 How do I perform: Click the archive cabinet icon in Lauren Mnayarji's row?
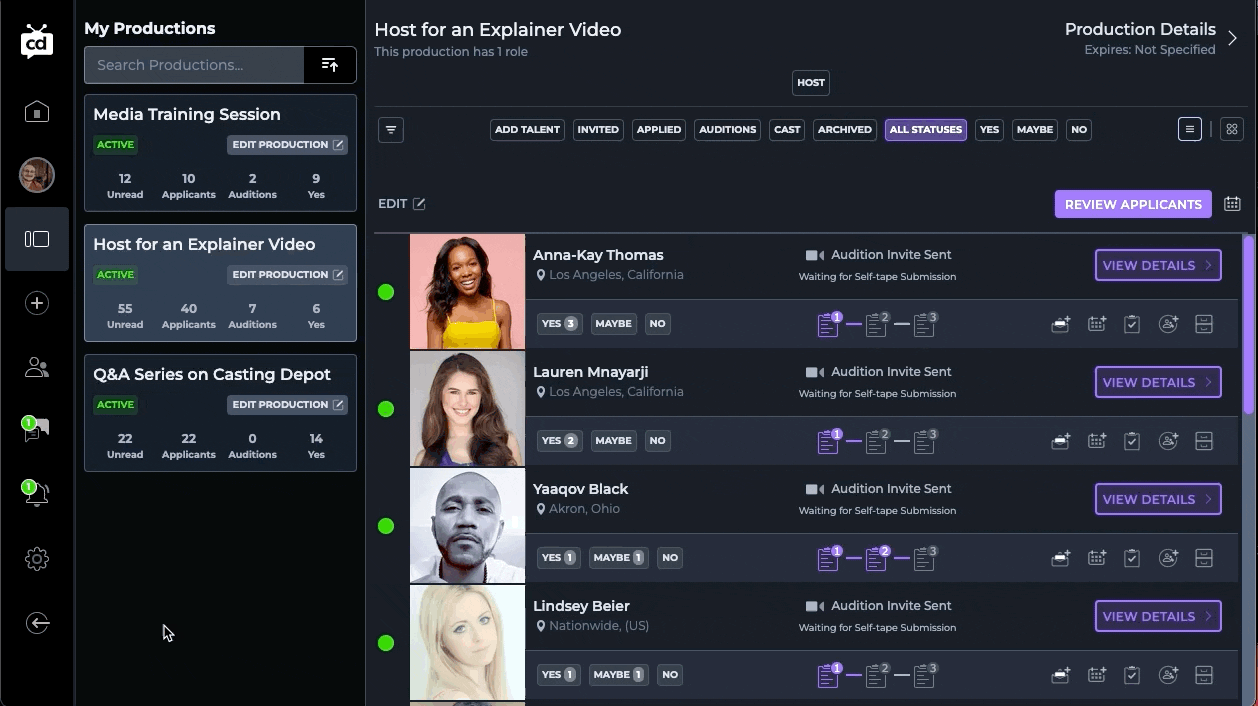pyautogui.click(x=1204, y=441)
